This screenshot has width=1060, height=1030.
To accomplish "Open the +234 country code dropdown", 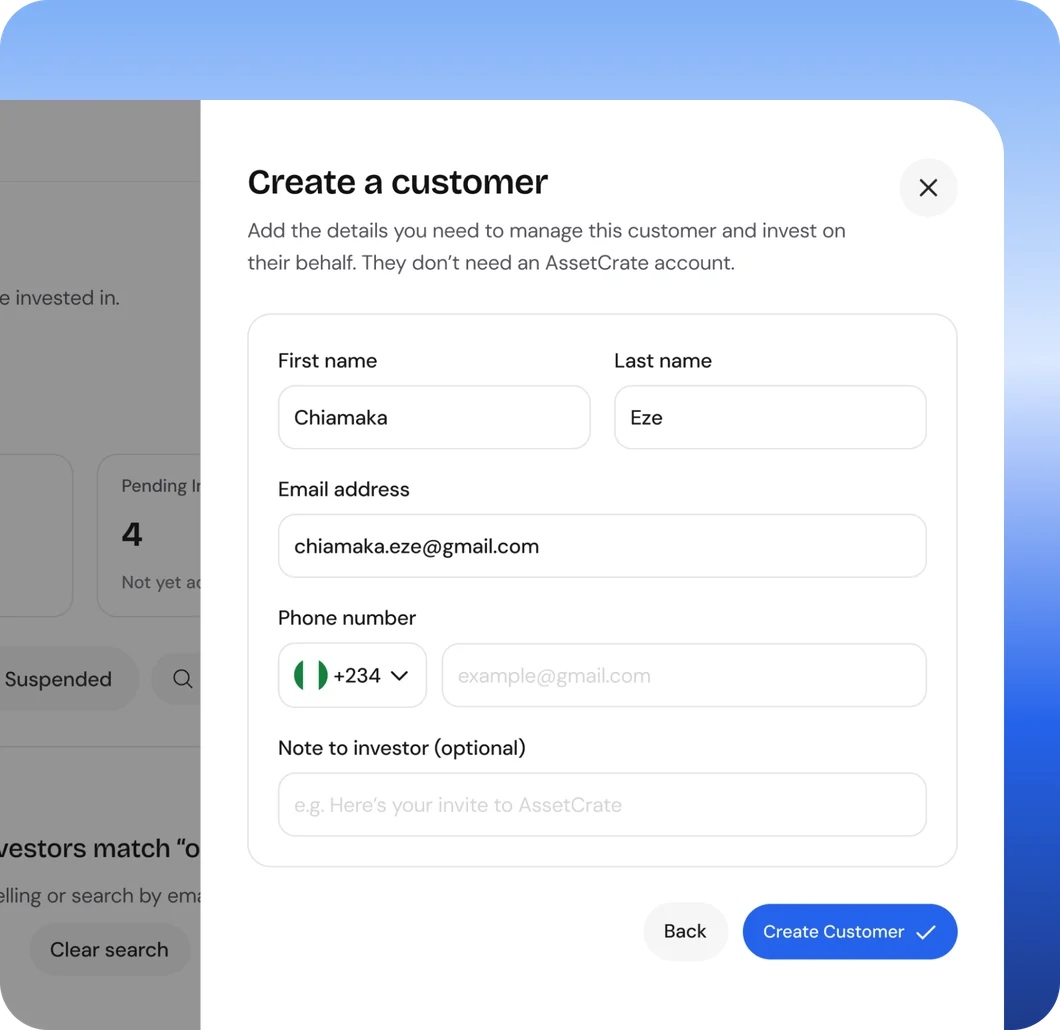I will pos(352,675).
